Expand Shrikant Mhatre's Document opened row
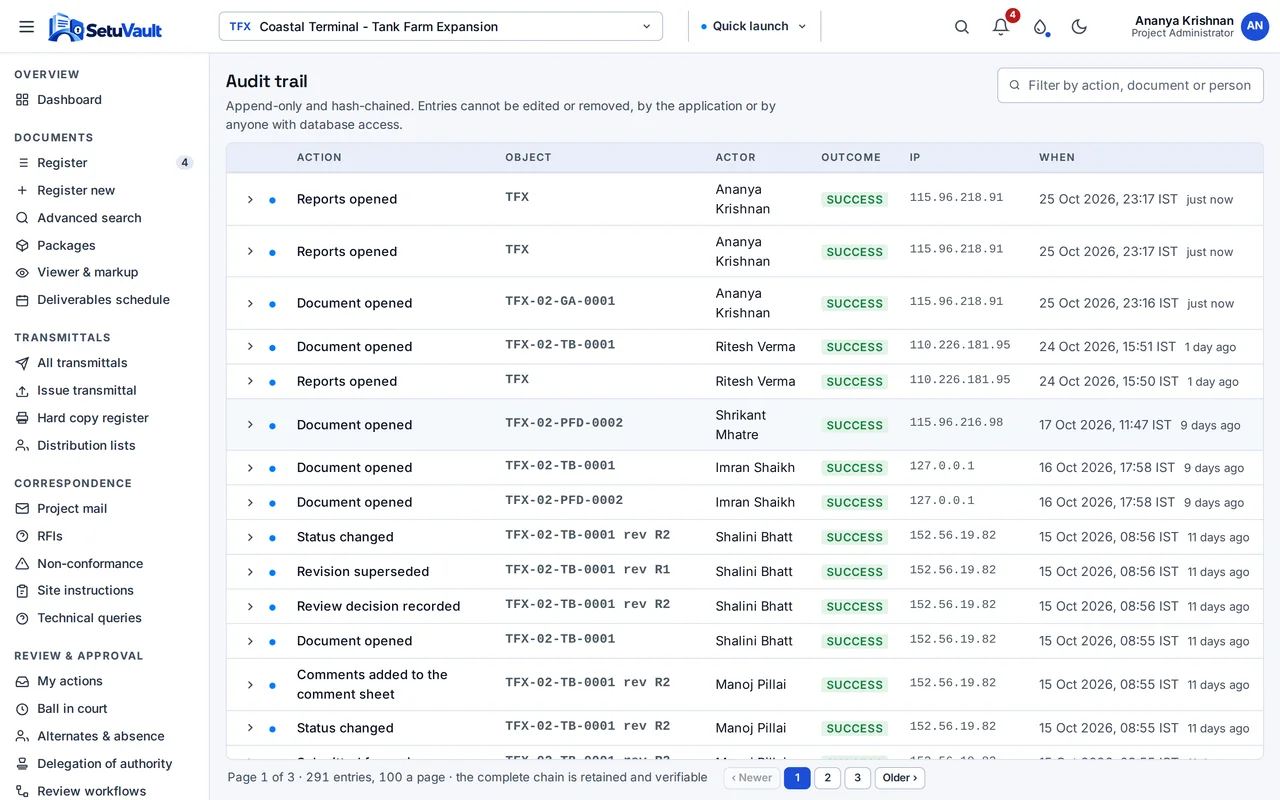The width and height of the screenshot is (1280, 800). point(250,425)
